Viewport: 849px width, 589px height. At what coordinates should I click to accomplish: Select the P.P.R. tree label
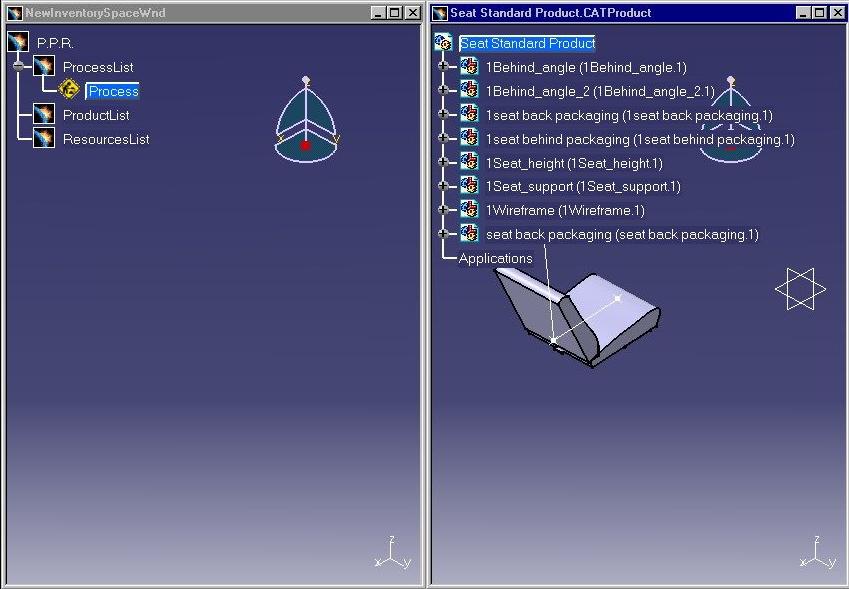(x=55, y=43)
